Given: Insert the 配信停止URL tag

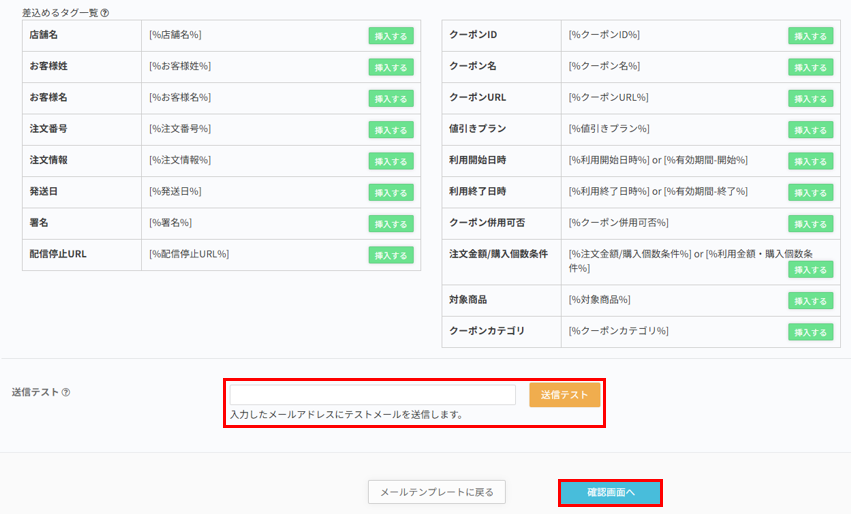Looking at the screenshot, I should [x=390, y=255].
